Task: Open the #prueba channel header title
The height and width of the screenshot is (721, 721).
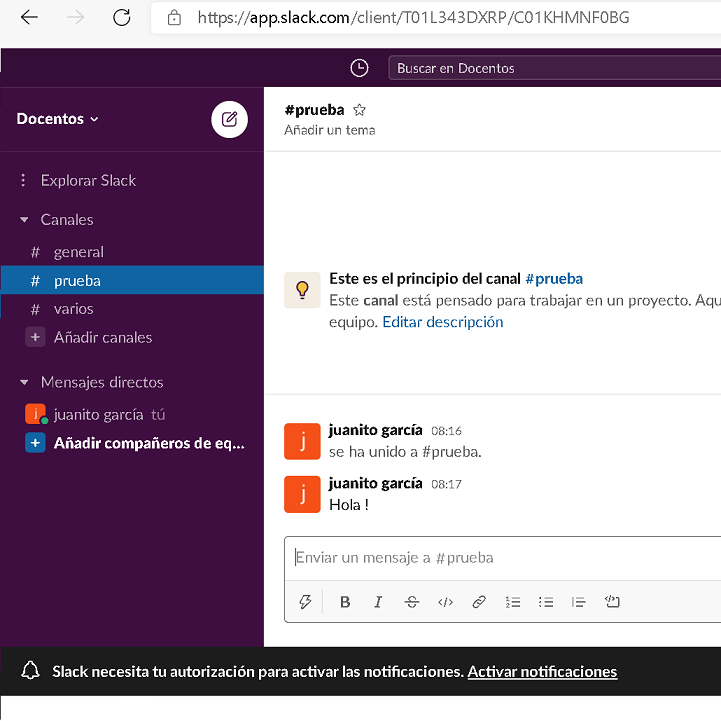Action: (314, 110)
